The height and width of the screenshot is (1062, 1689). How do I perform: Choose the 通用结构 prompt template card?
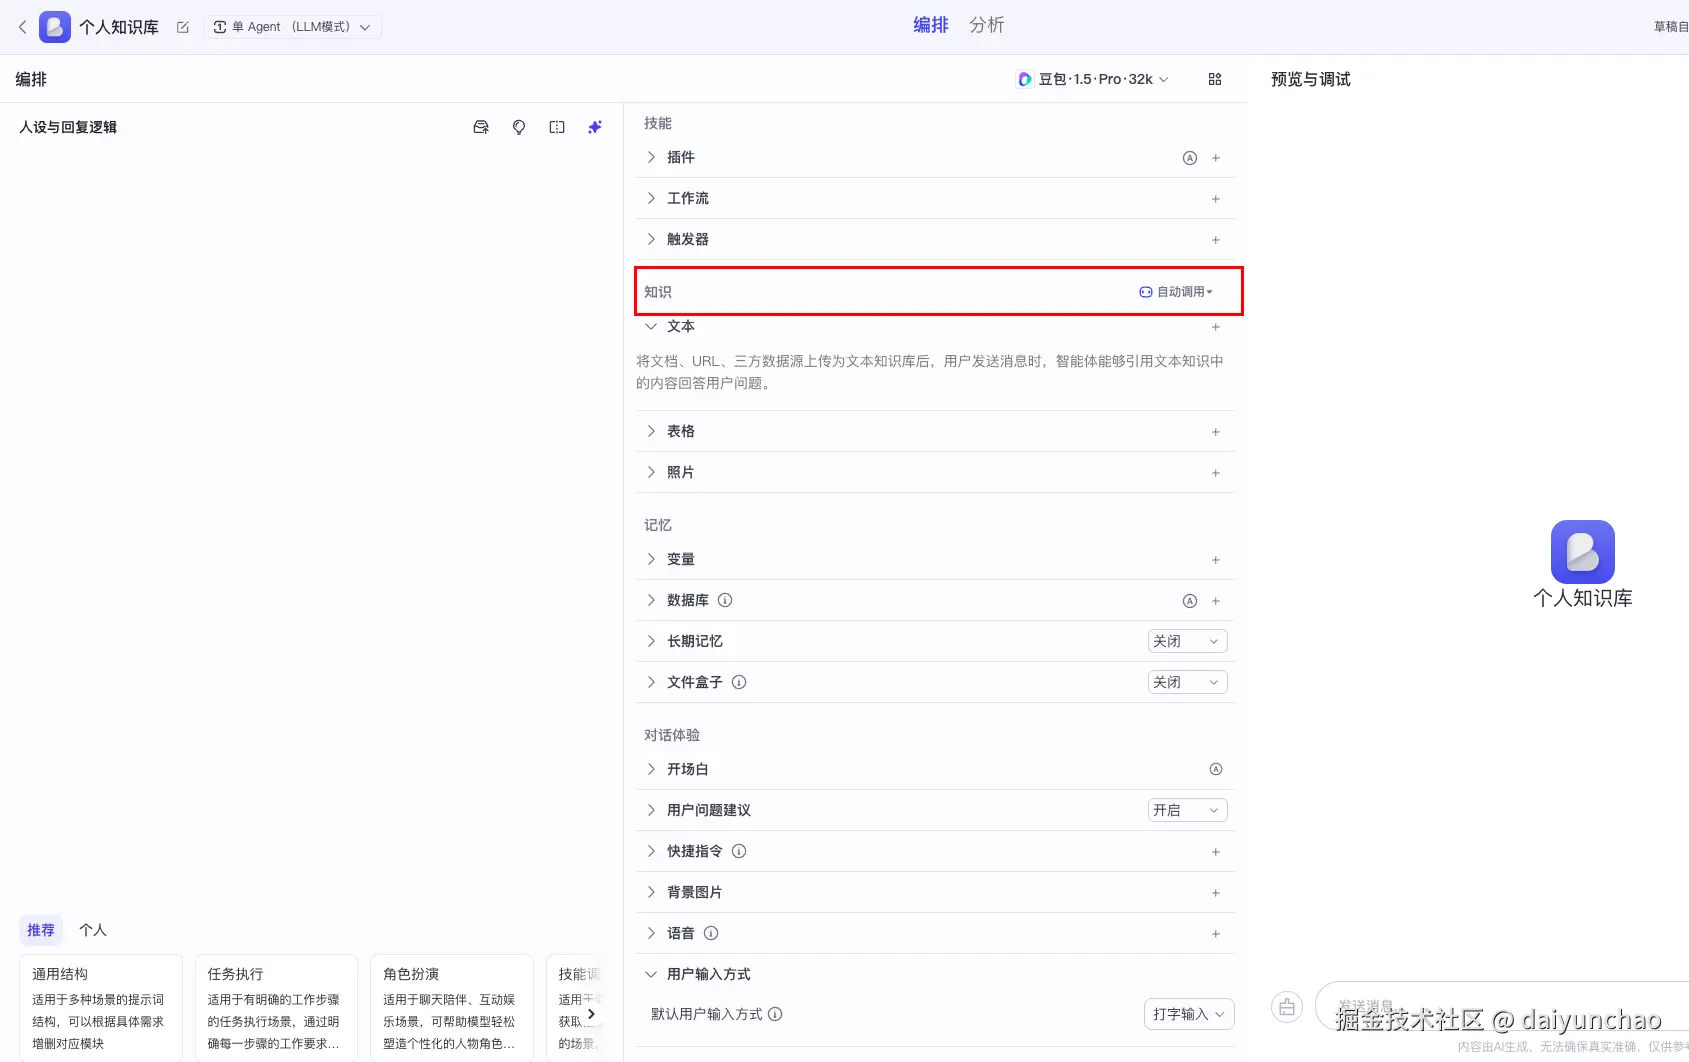101,1008
